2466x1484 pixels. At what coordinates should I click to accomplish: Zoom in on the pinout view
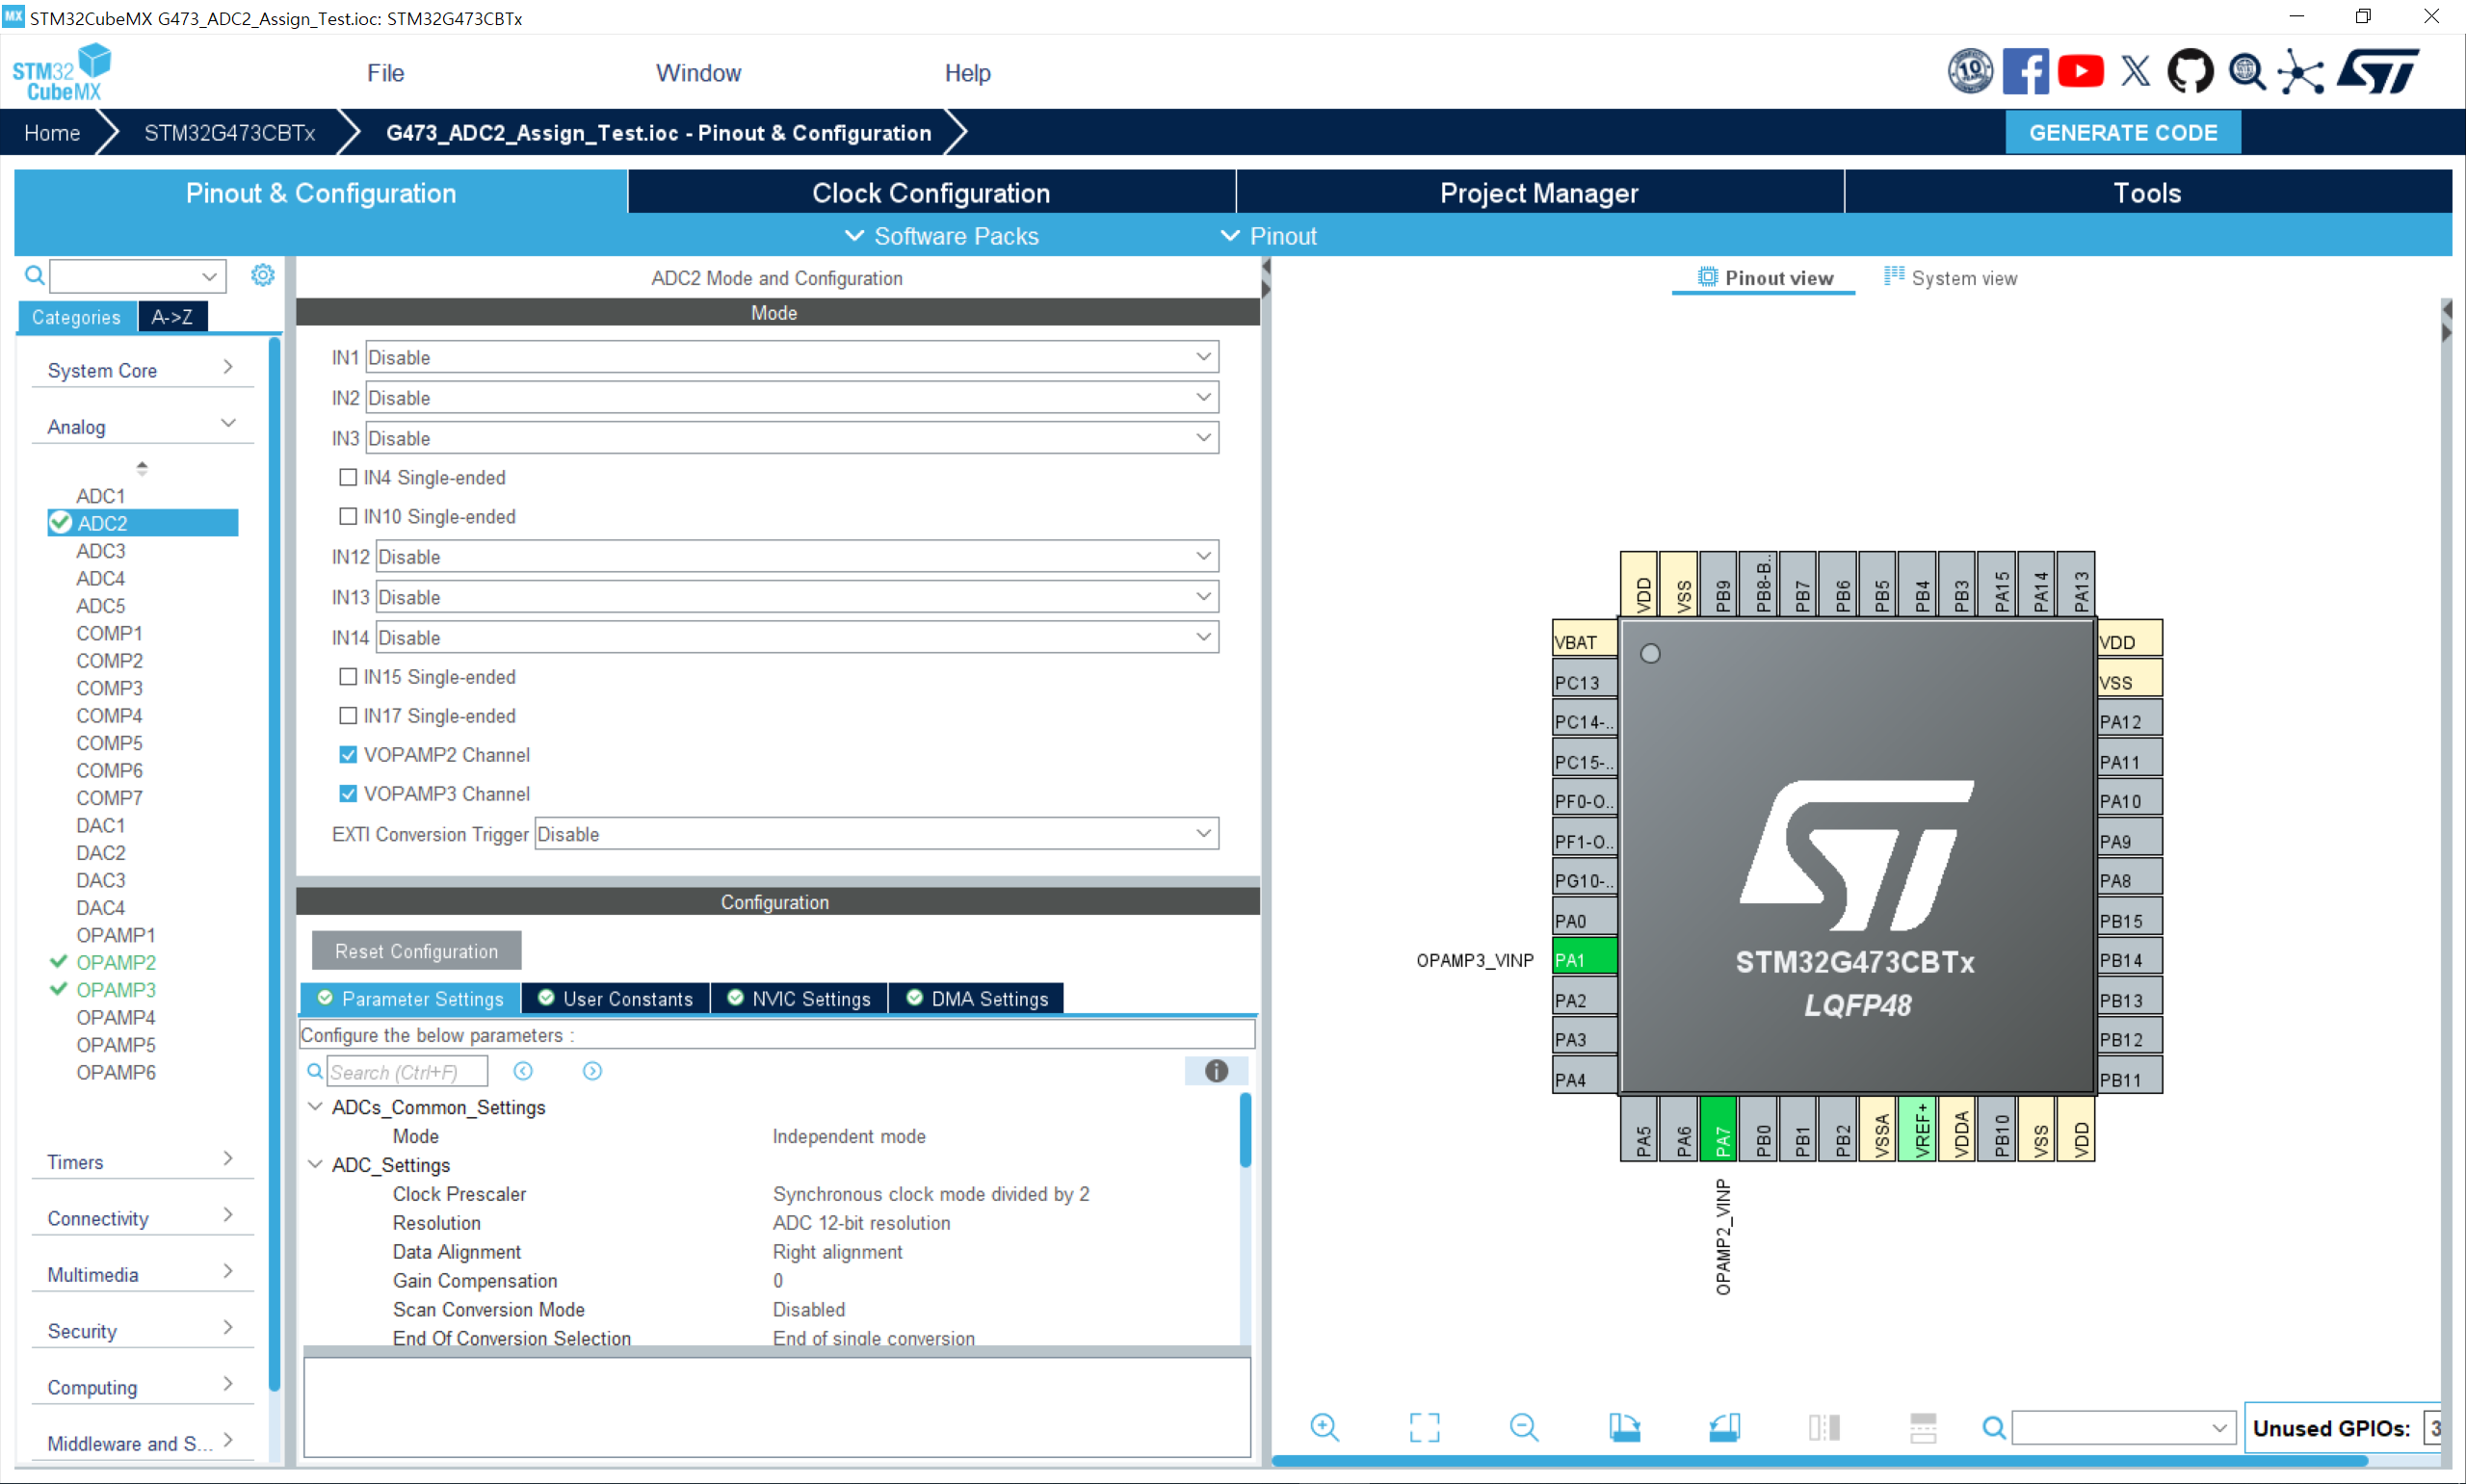(1325, 1427)
